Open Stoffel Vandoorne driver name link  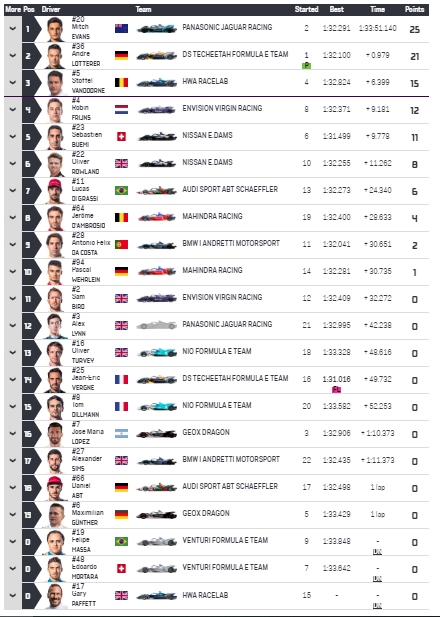point(88,83)
